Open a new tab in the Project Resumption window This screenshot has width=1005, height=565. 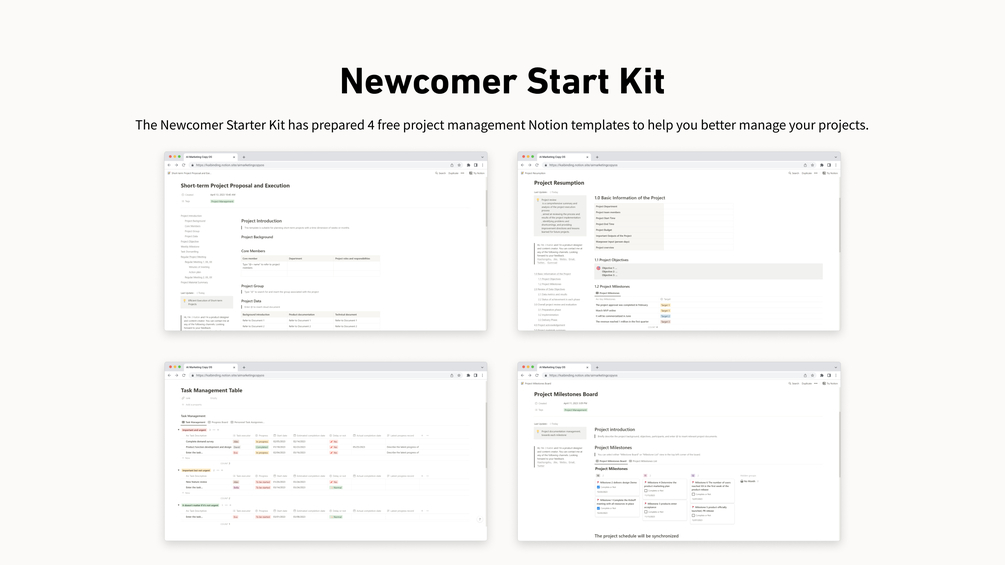[x=597, y=157]
